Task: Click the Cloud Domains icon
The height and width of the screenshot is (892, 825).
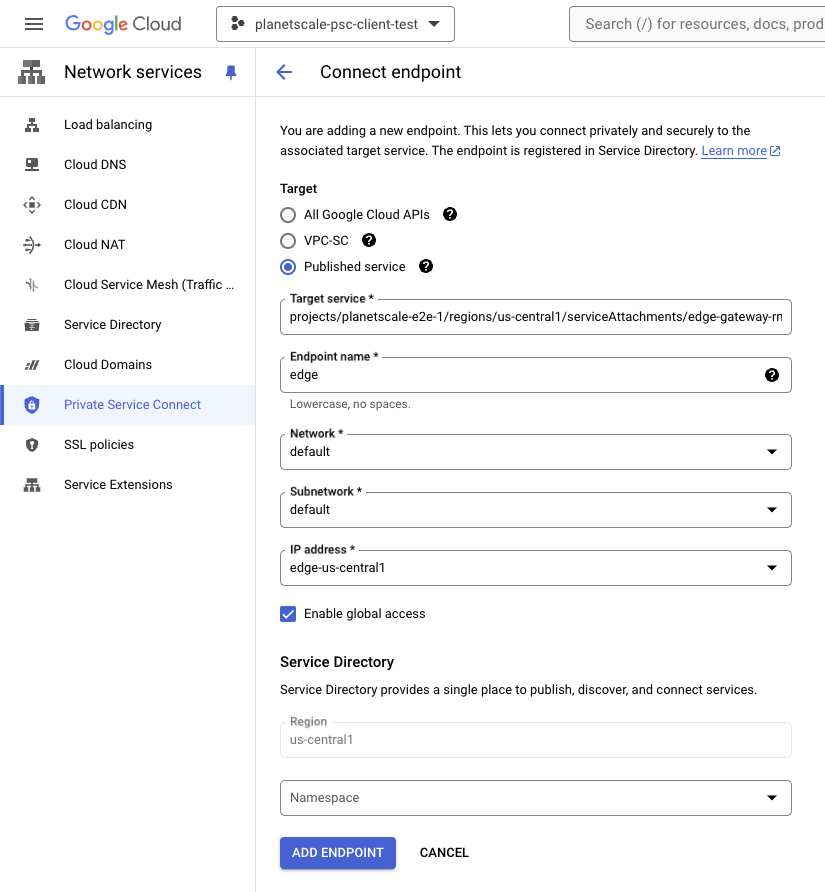Action: (x=31, y=364)
